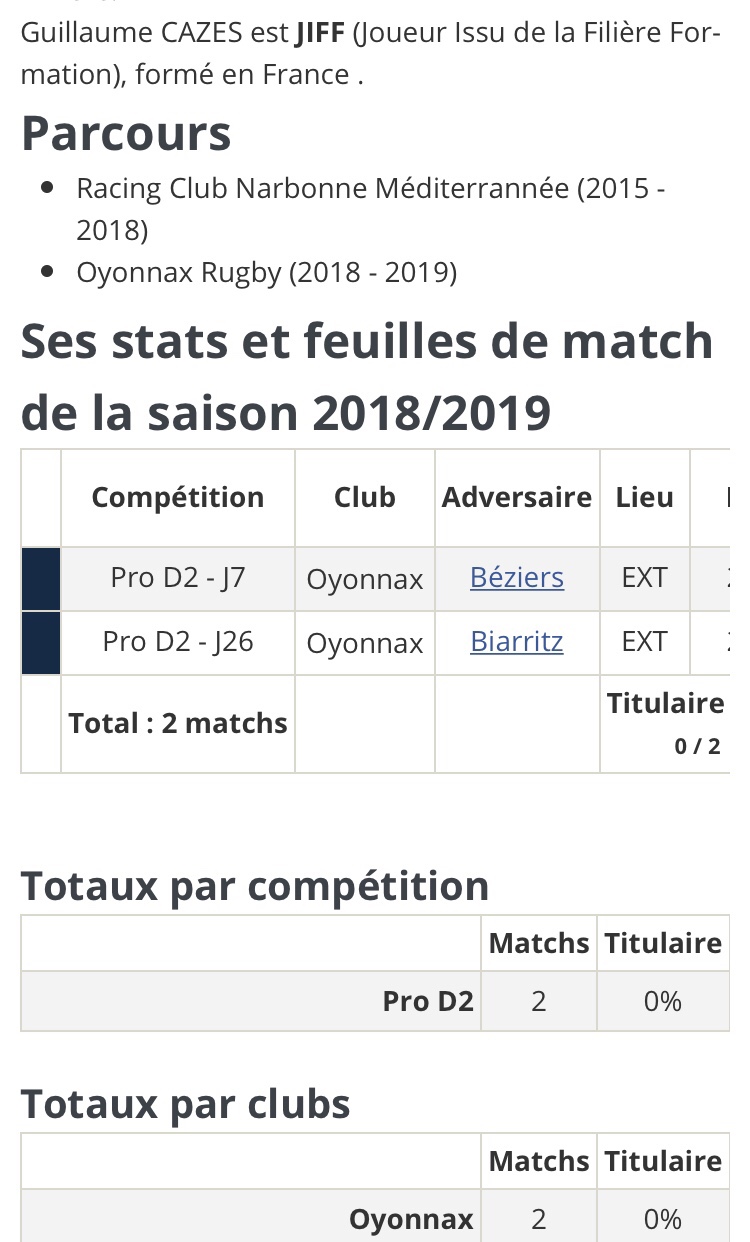Select the Adversaire column header
Image resolution: width=750 pixels, height=1242 pixels.
tap(517, 497)
